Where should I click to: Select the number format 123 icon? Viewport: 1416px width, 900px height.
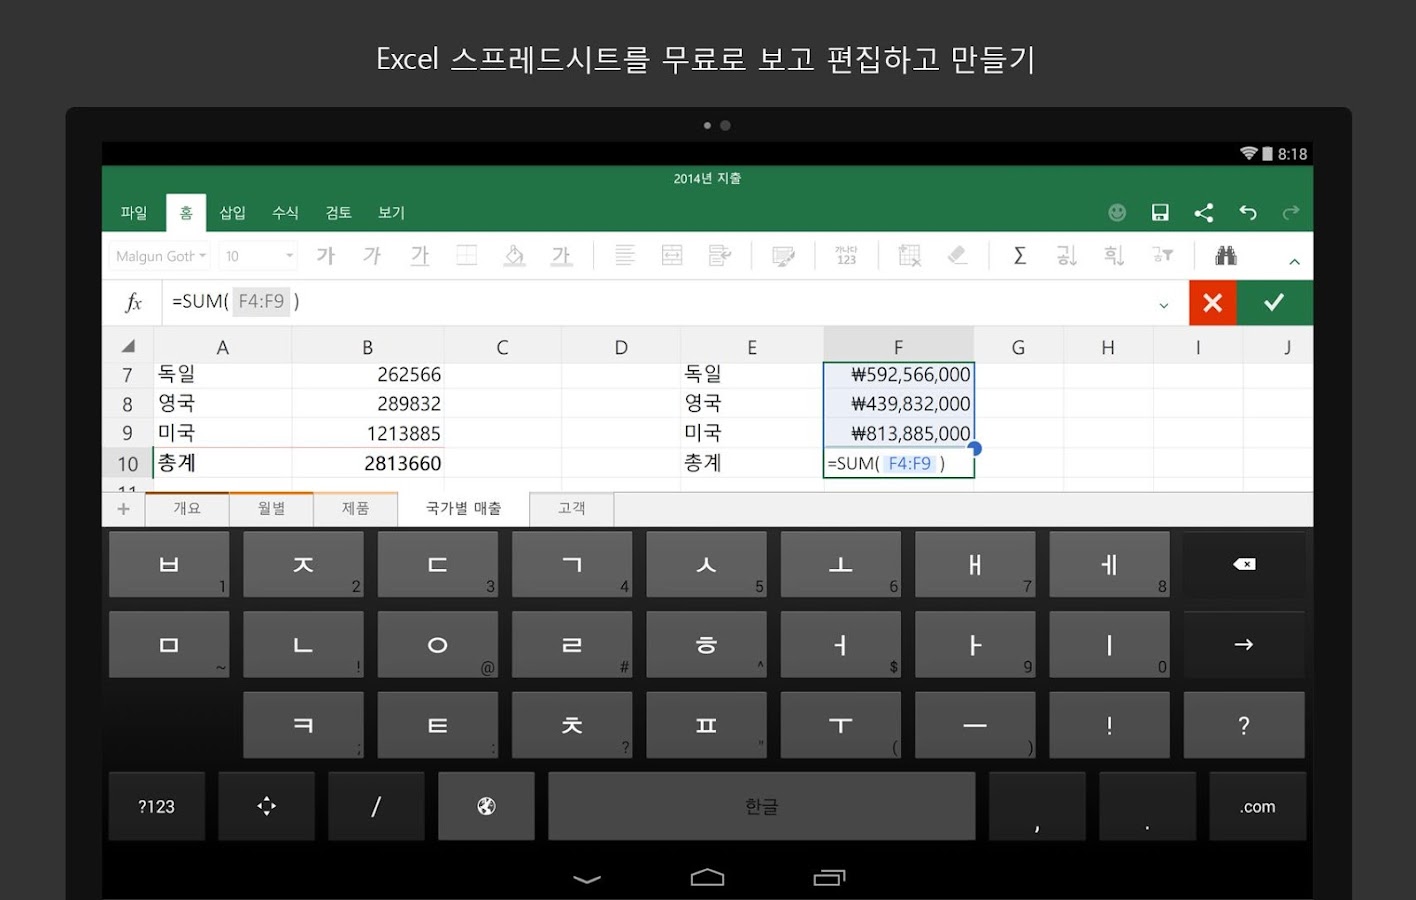coord(847,255)
